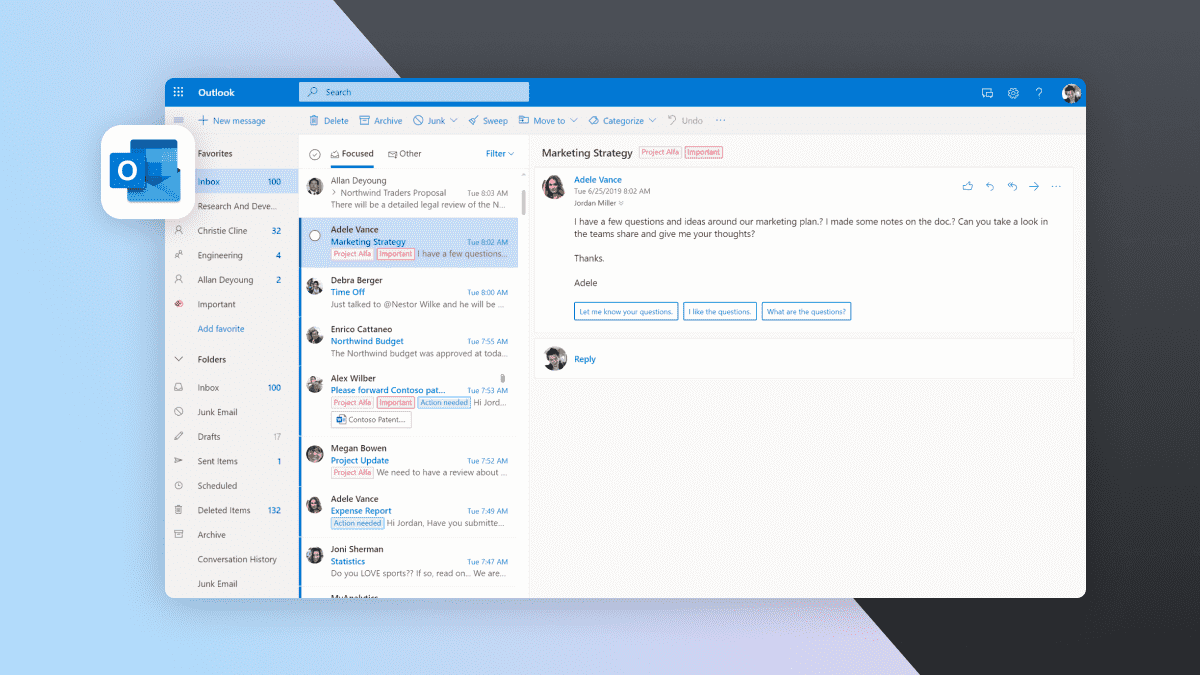The image size is (1200, 675).
Task: Run Sweep on the inbox
Action: point(488,120)
